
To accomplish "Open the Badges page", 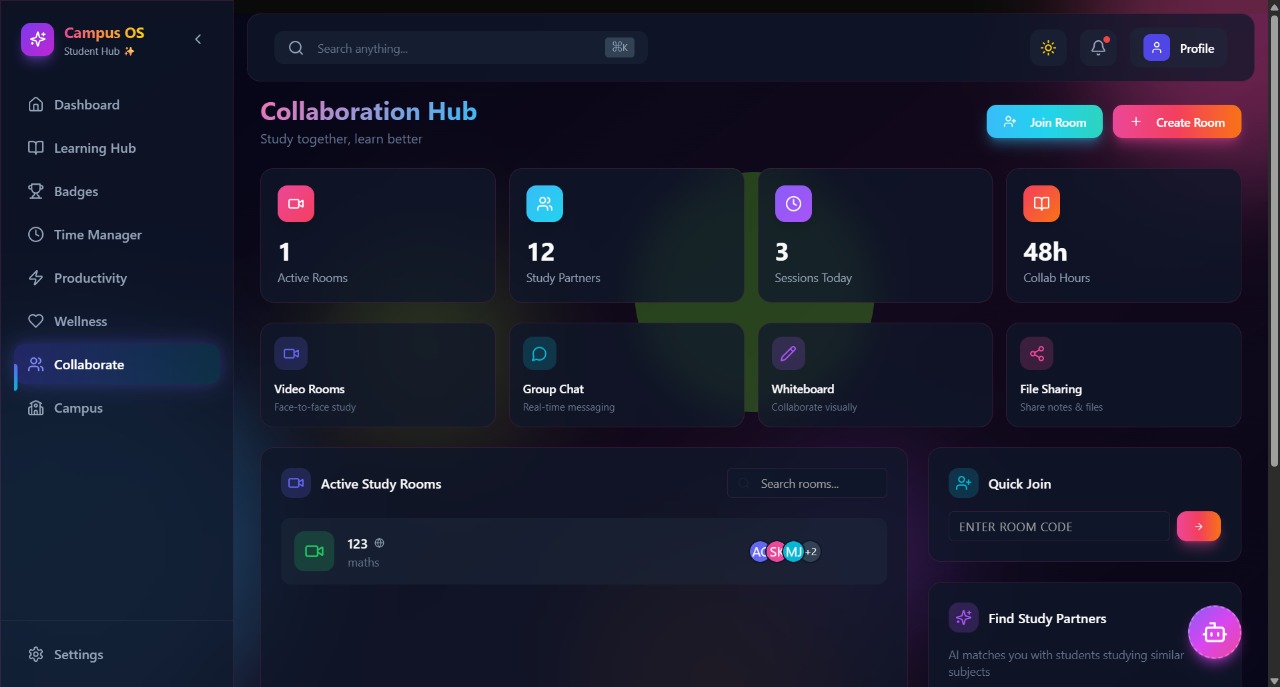I will 116,191.
